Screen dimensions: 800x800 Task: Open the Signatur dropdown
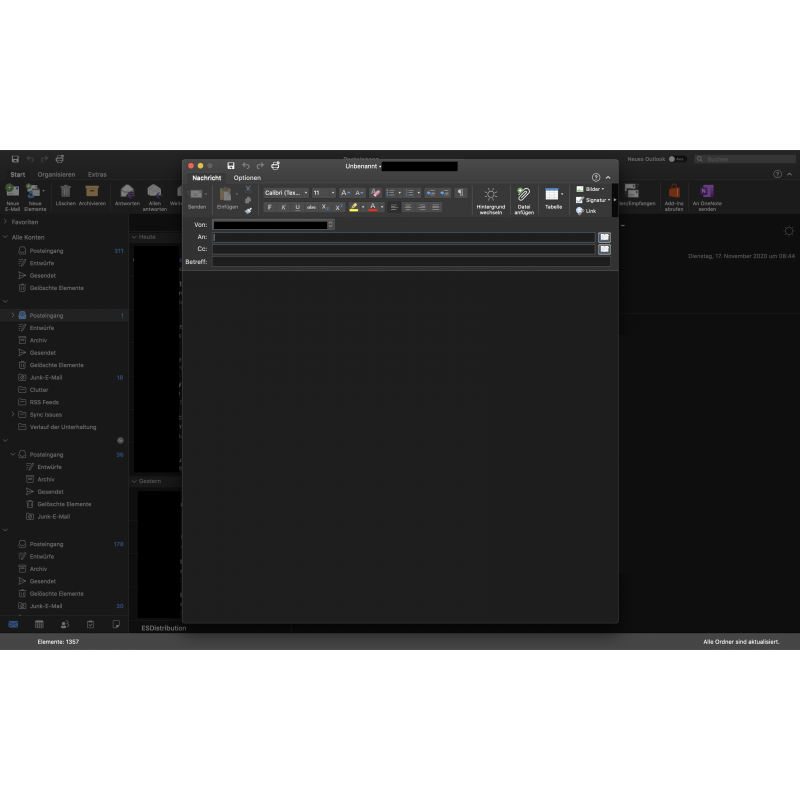(597, 200)
